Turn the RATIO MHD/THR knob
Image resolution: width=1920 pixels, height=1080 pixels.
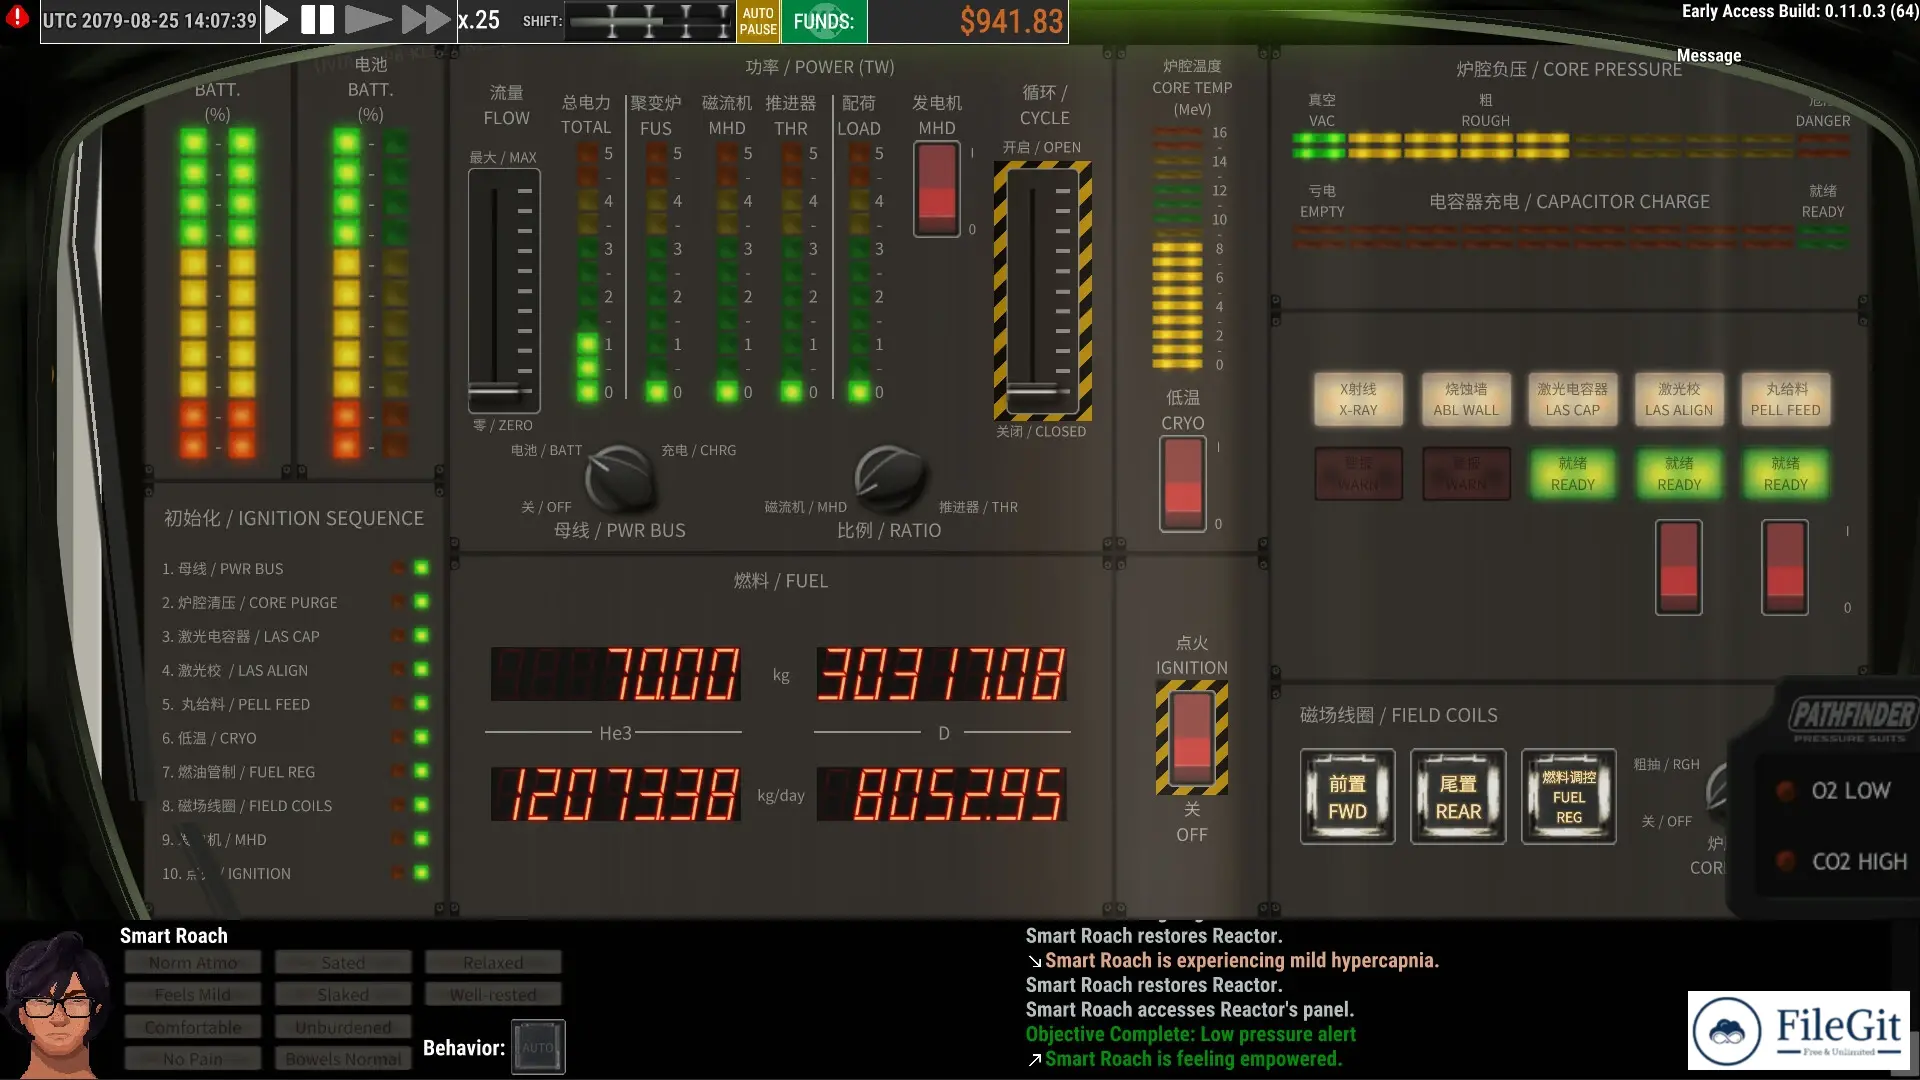pyautogui.click(x=889, y=477)
